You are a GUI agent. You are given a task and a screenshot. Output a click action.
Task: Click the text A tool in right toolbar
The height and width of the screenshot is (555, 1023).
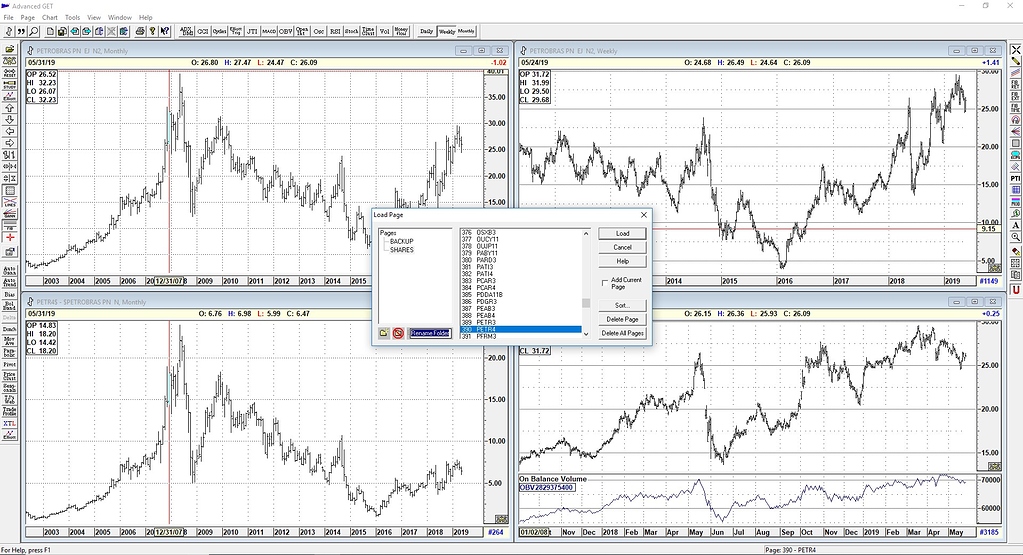1016,225
